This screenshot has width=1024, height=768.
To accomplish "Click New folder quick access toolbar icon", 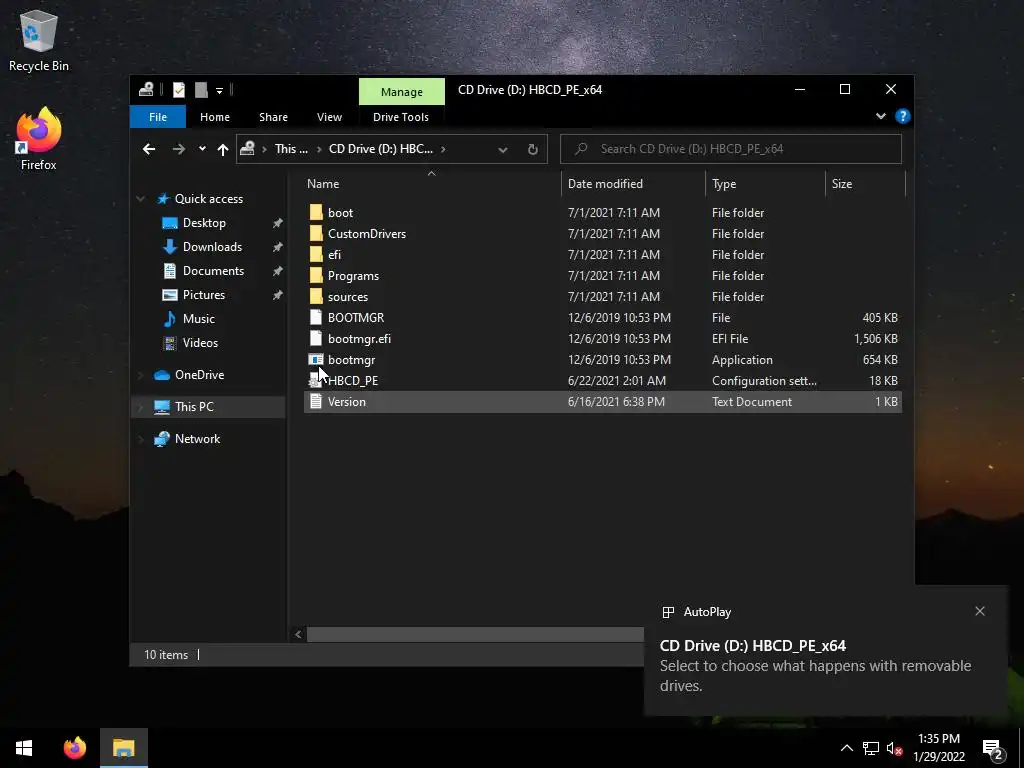I will click(201, 89).
